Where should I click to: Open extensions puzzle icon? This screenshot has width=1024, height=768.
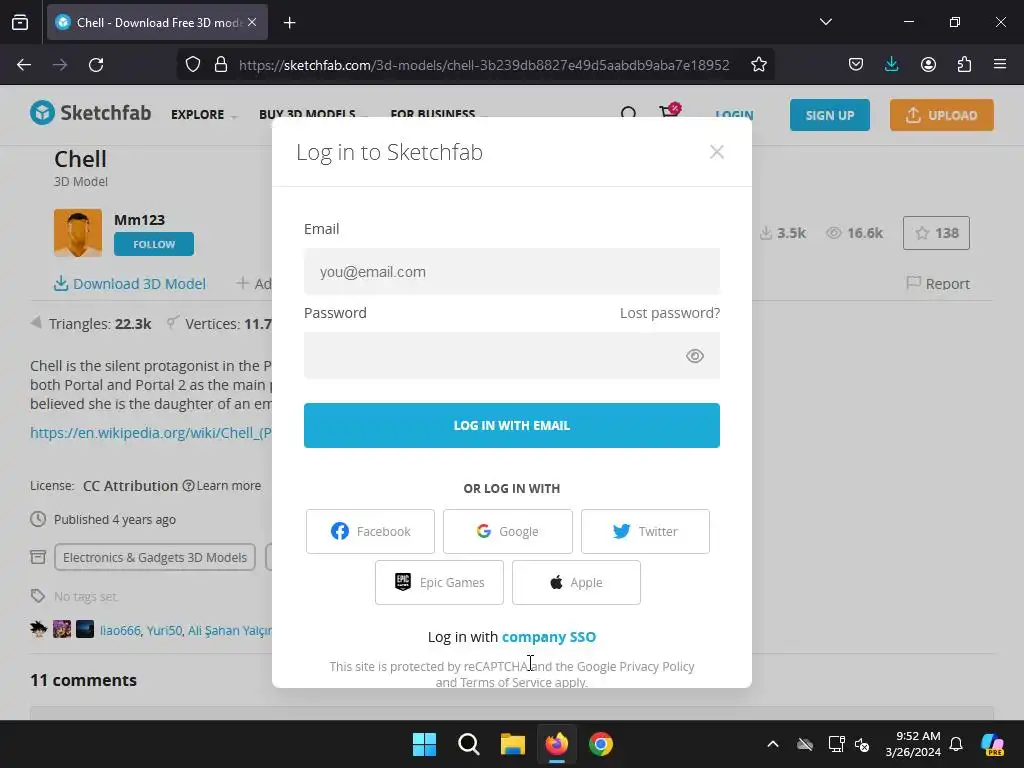pyautogui.click(x=964, y=65)
